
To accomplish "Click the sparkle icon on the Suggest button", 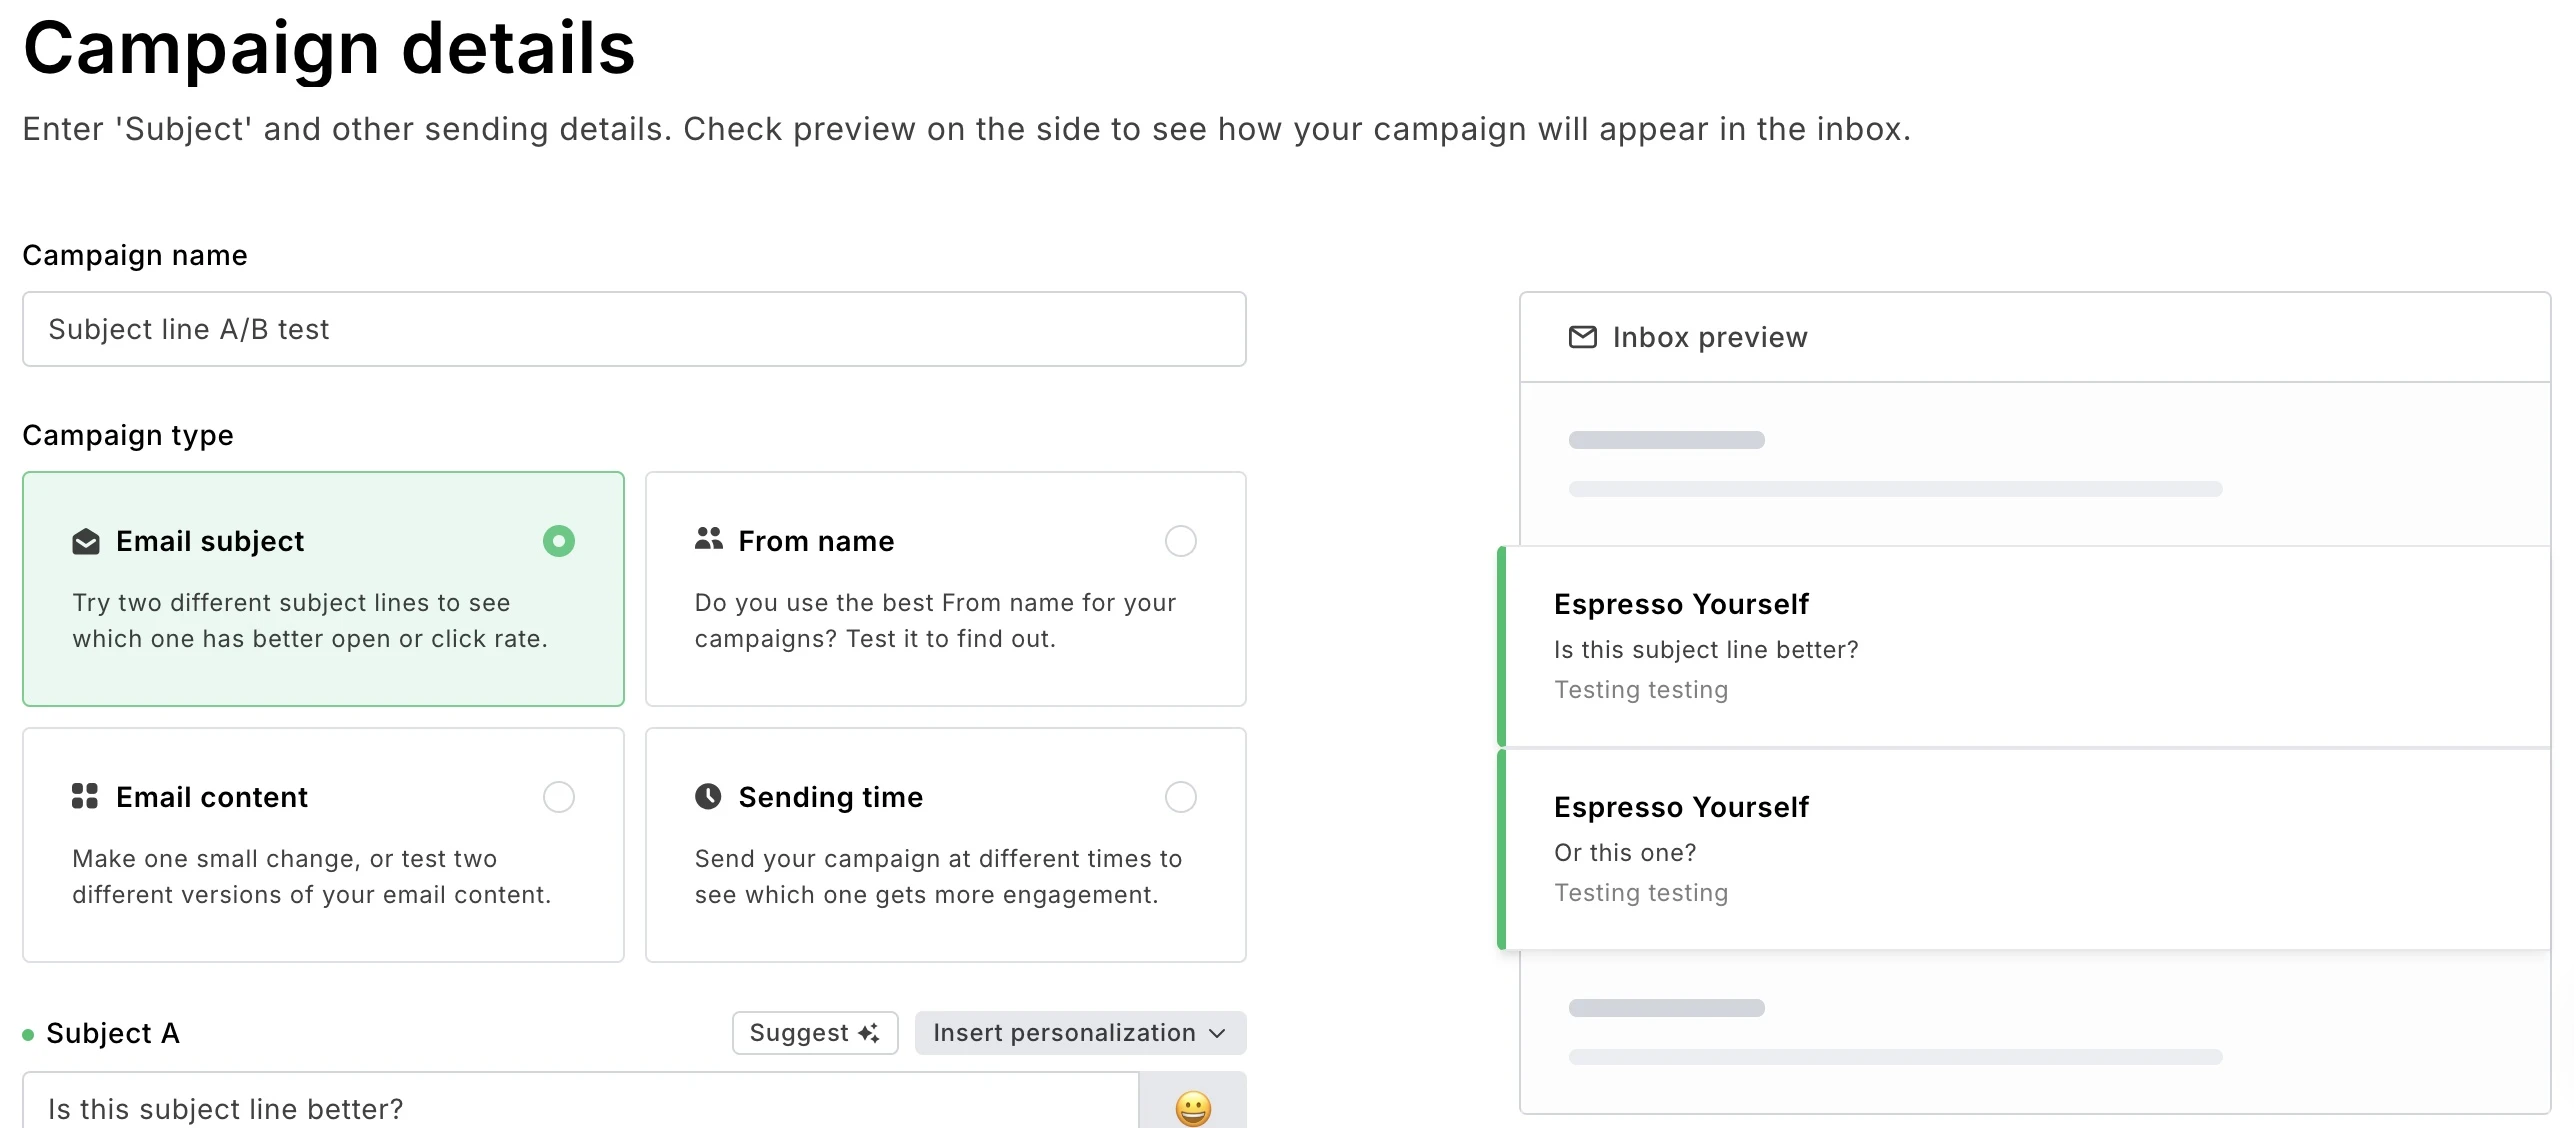I will click(x=869, y=1033).
